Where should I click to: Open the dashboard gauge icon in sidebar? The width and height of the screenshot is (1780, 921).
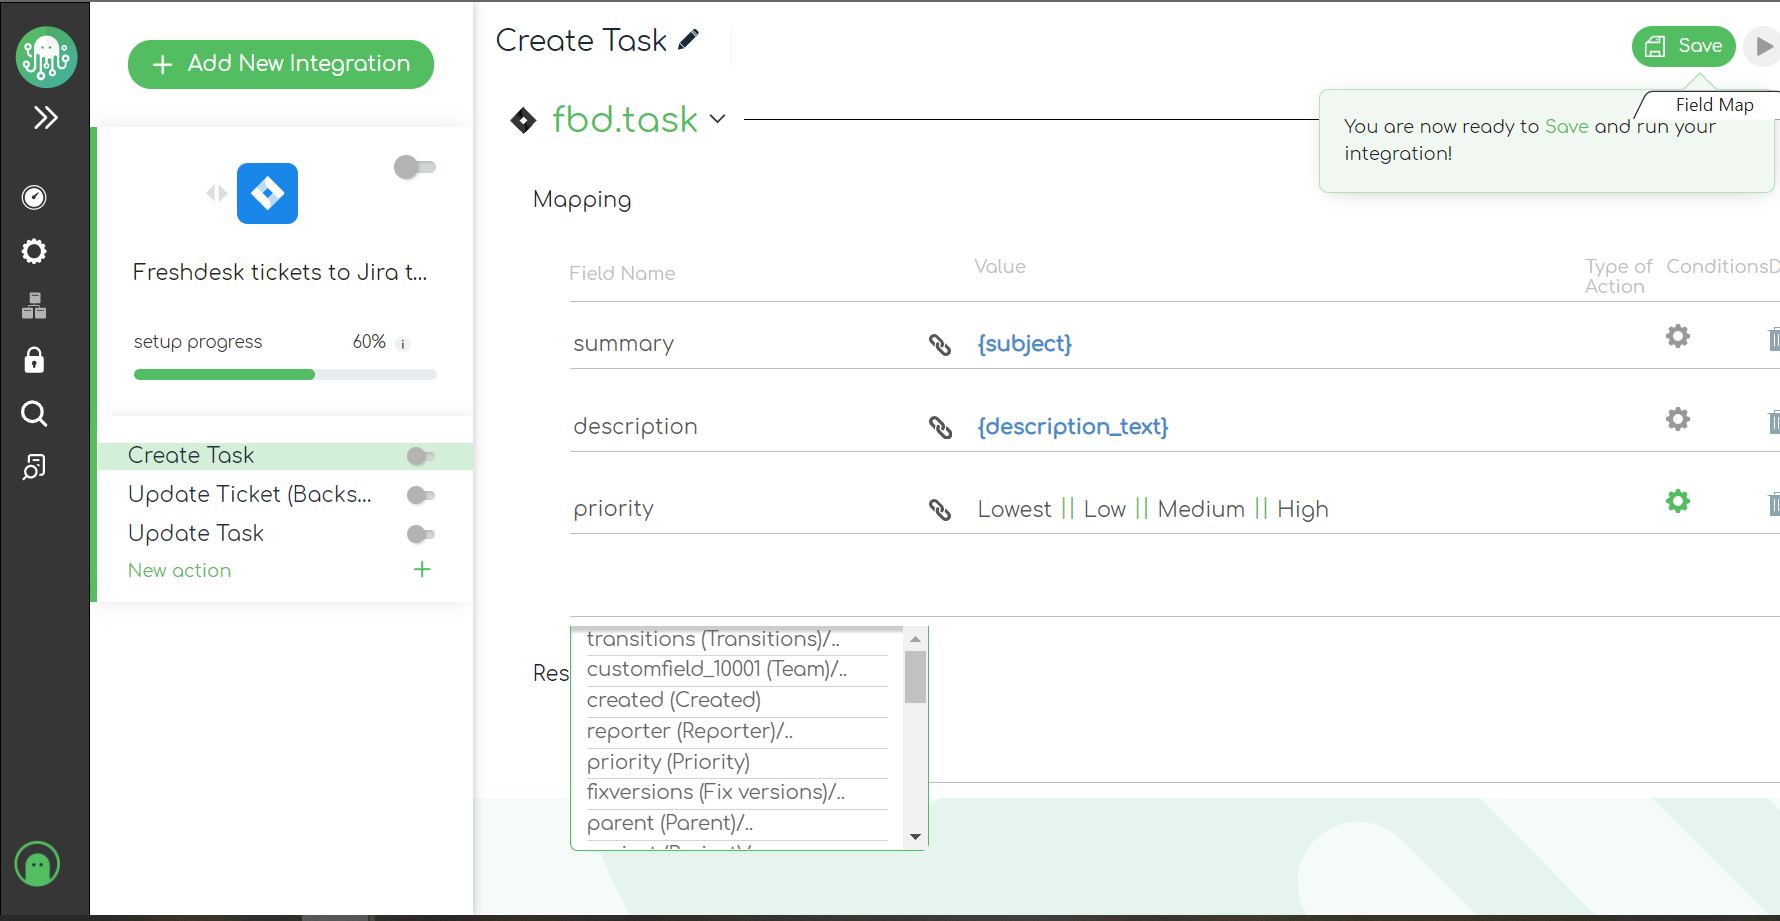[34, 197]
